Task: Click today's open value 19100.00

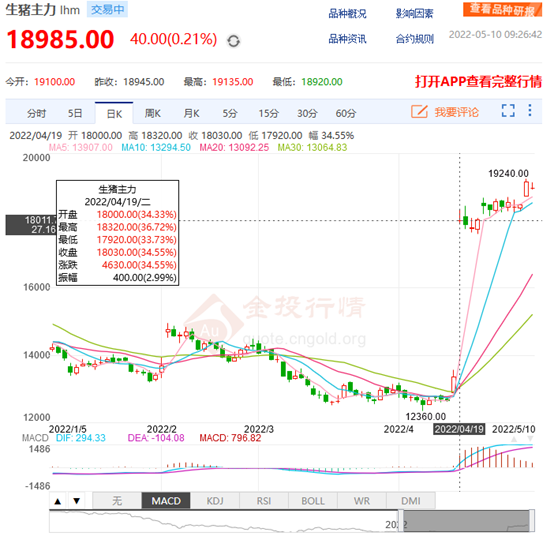Action: (x=54, y=82)
